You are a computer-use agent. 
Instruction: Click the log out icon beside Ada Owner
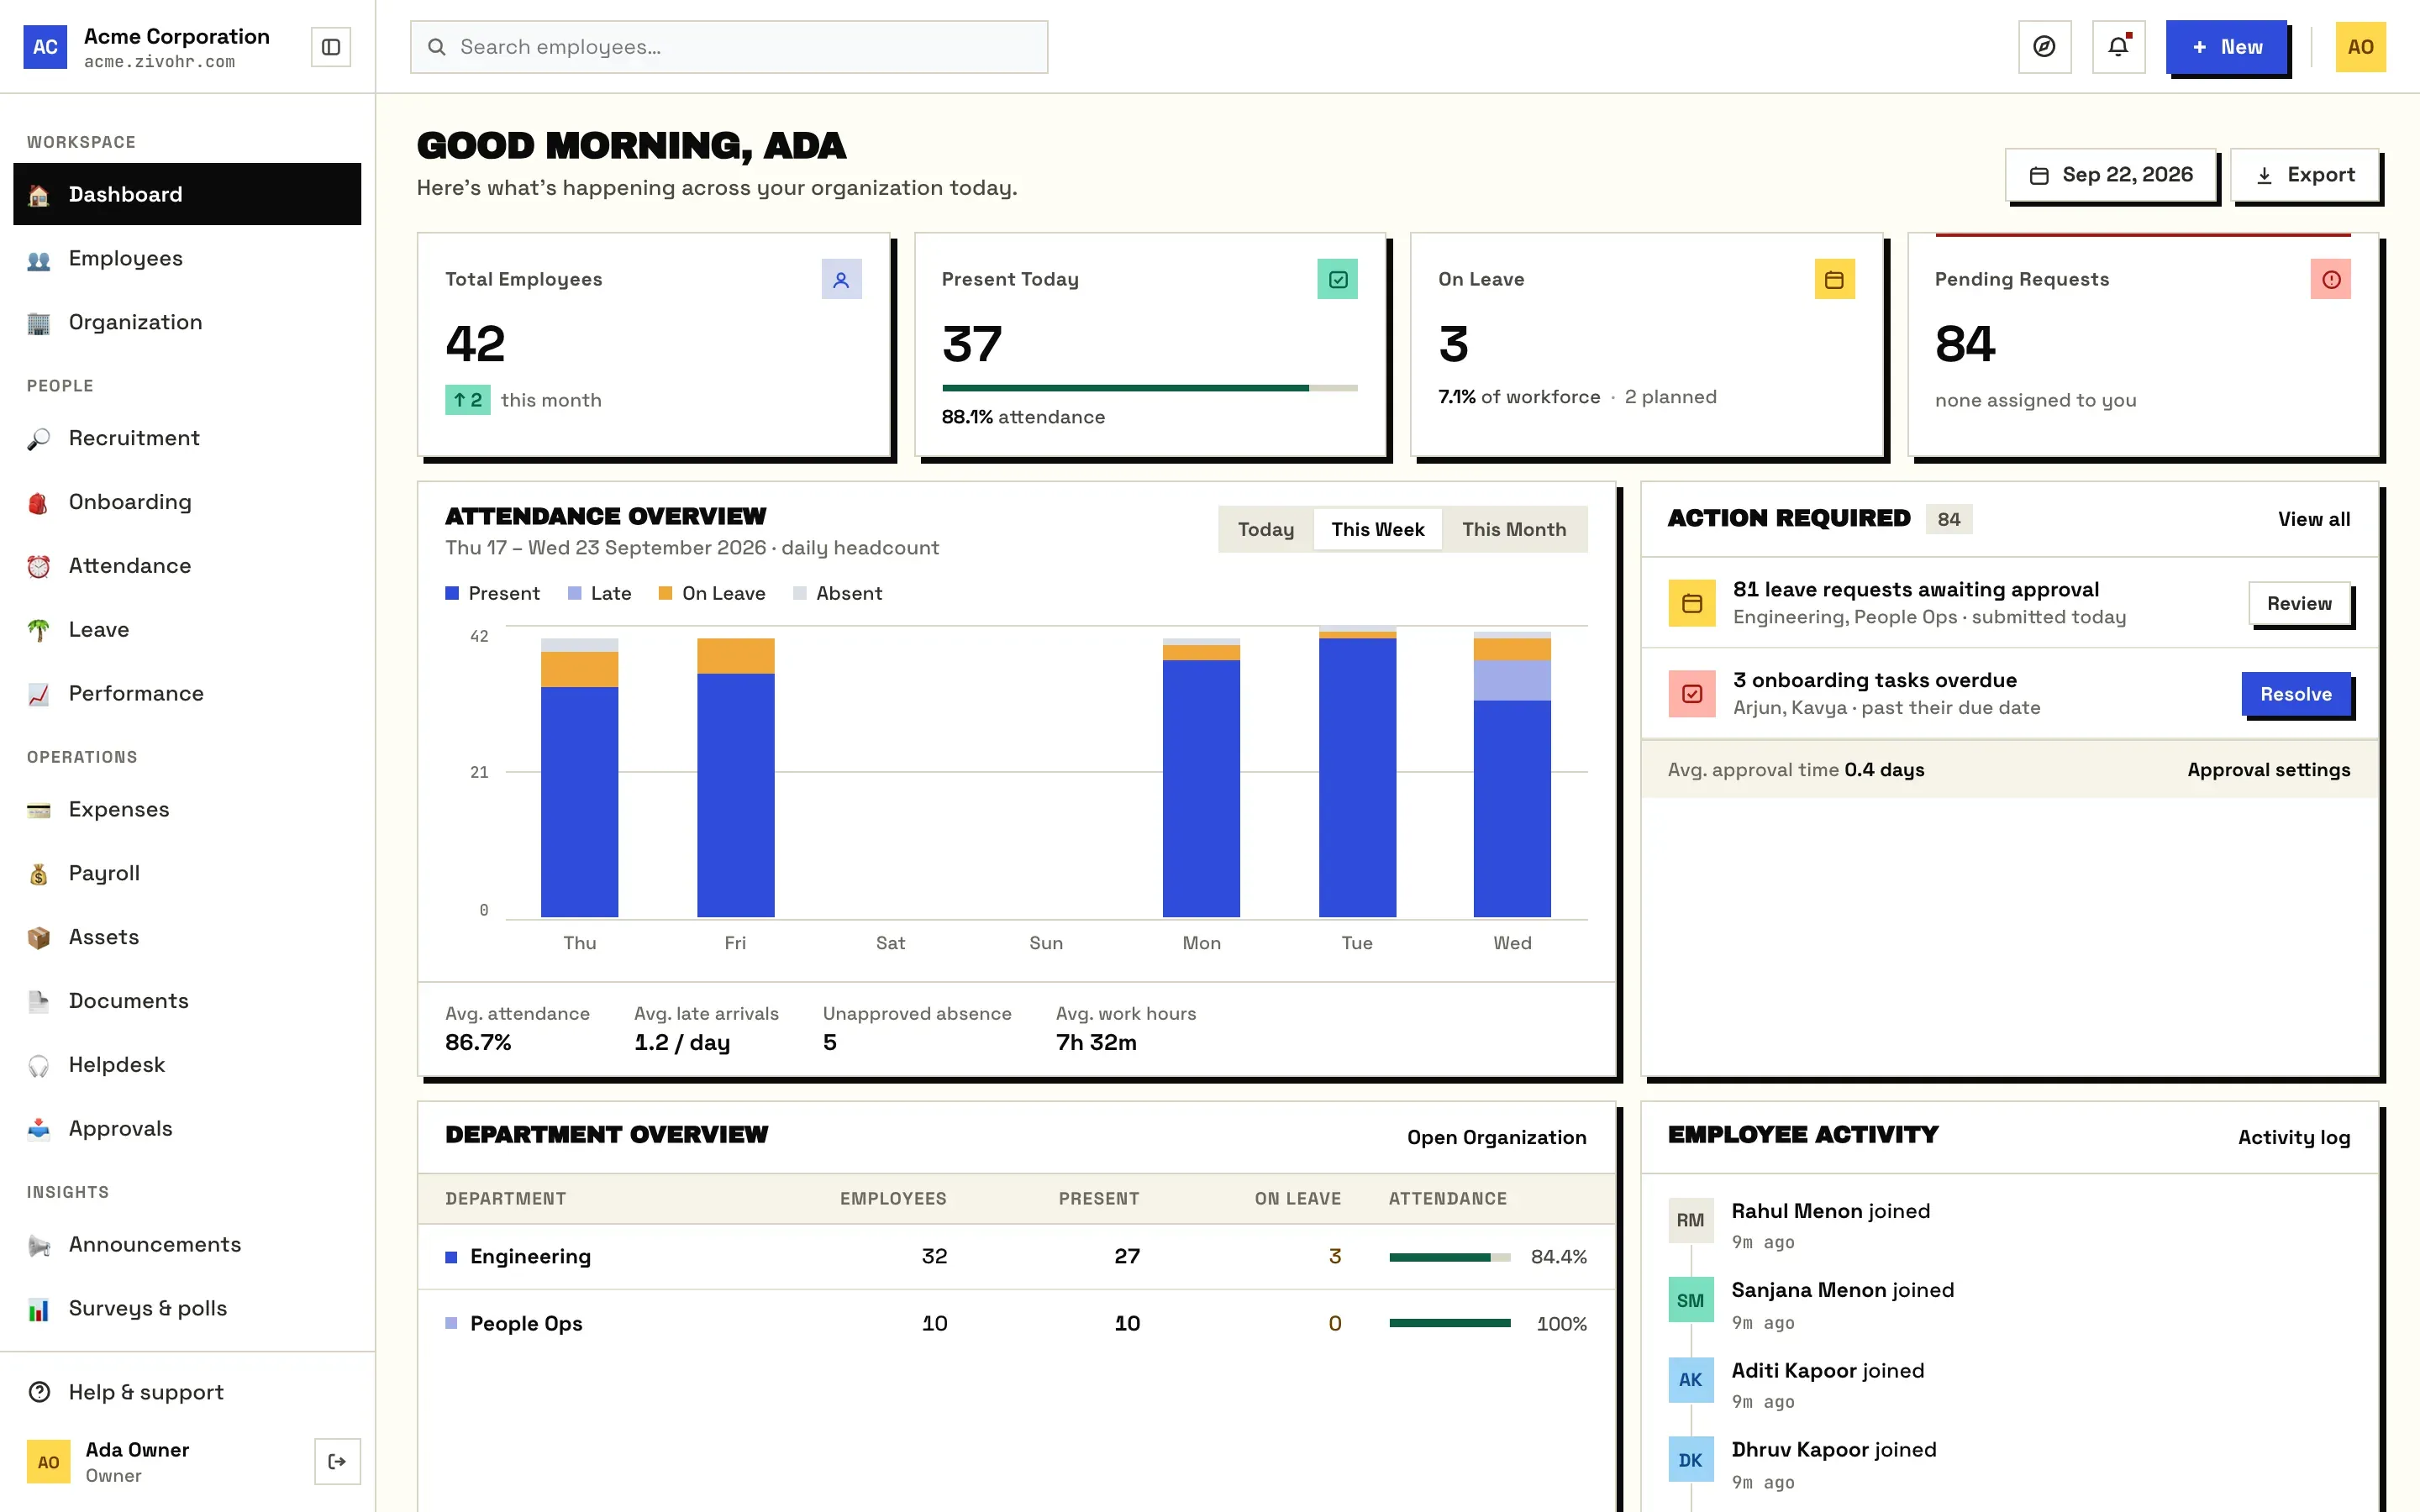coord(337,1462)
